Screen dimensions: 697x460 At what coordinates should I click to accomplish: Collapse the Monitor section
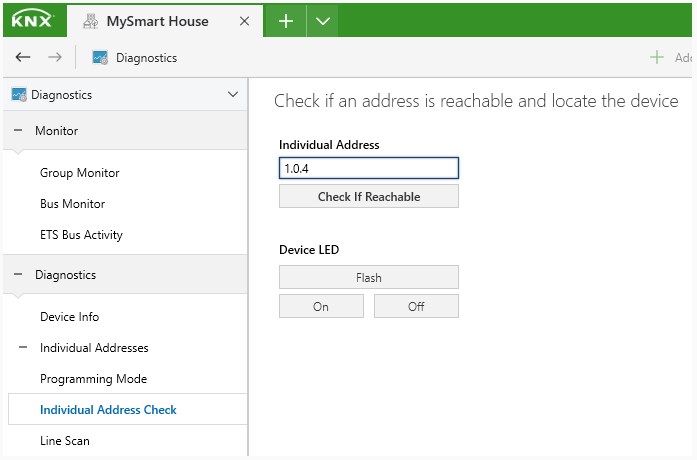click(x=18, y=130)
